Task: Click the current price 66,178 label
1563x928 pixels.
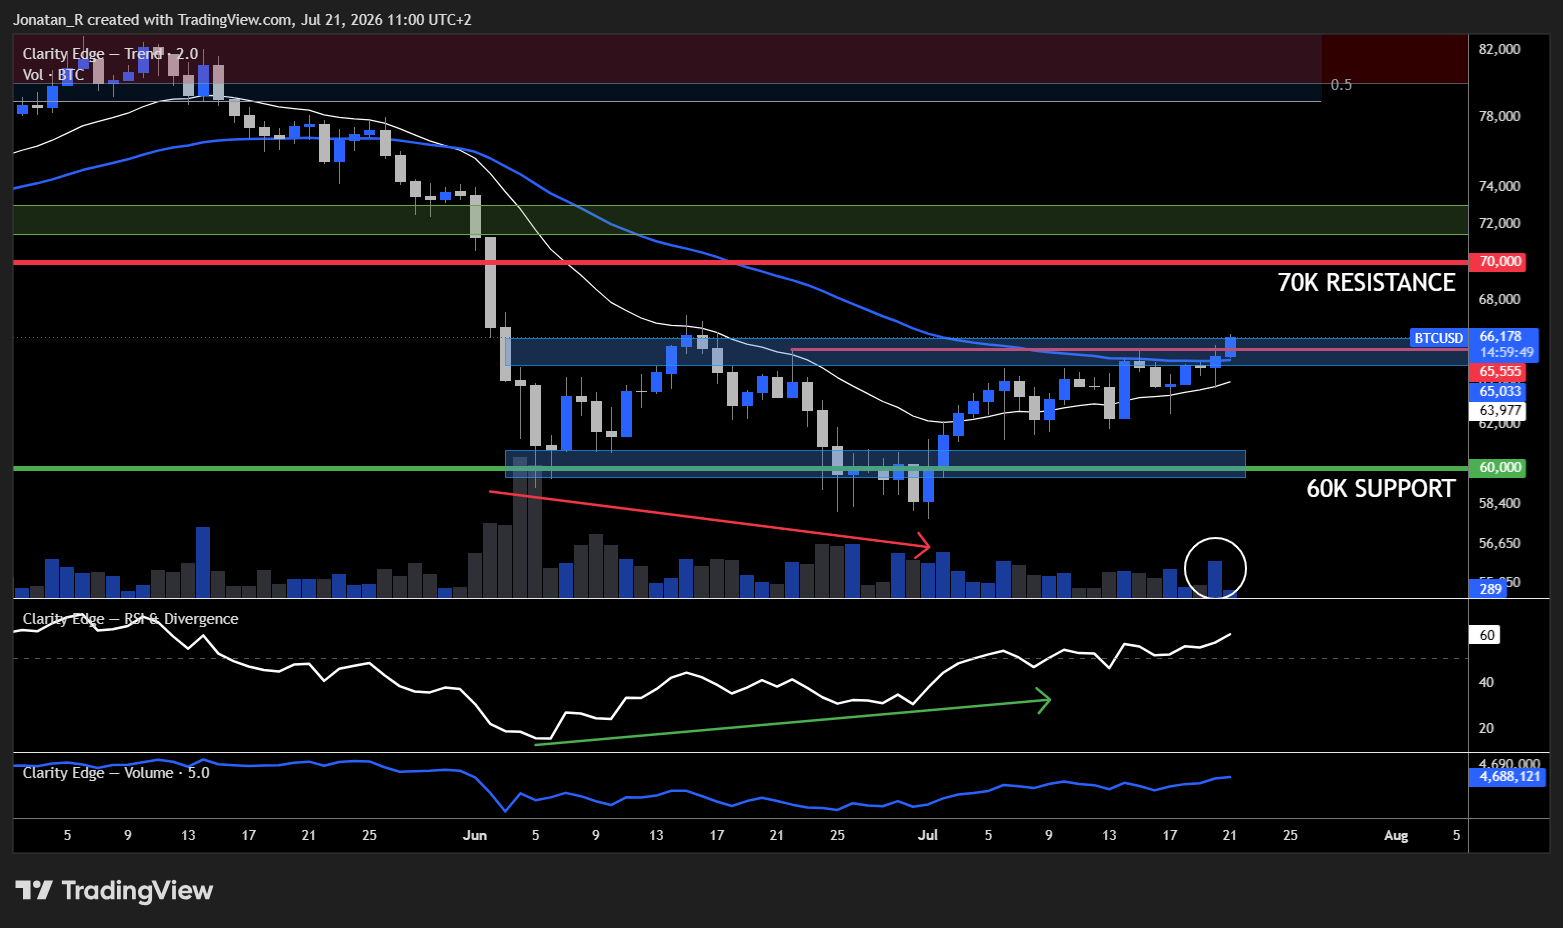Action: 1502,337
